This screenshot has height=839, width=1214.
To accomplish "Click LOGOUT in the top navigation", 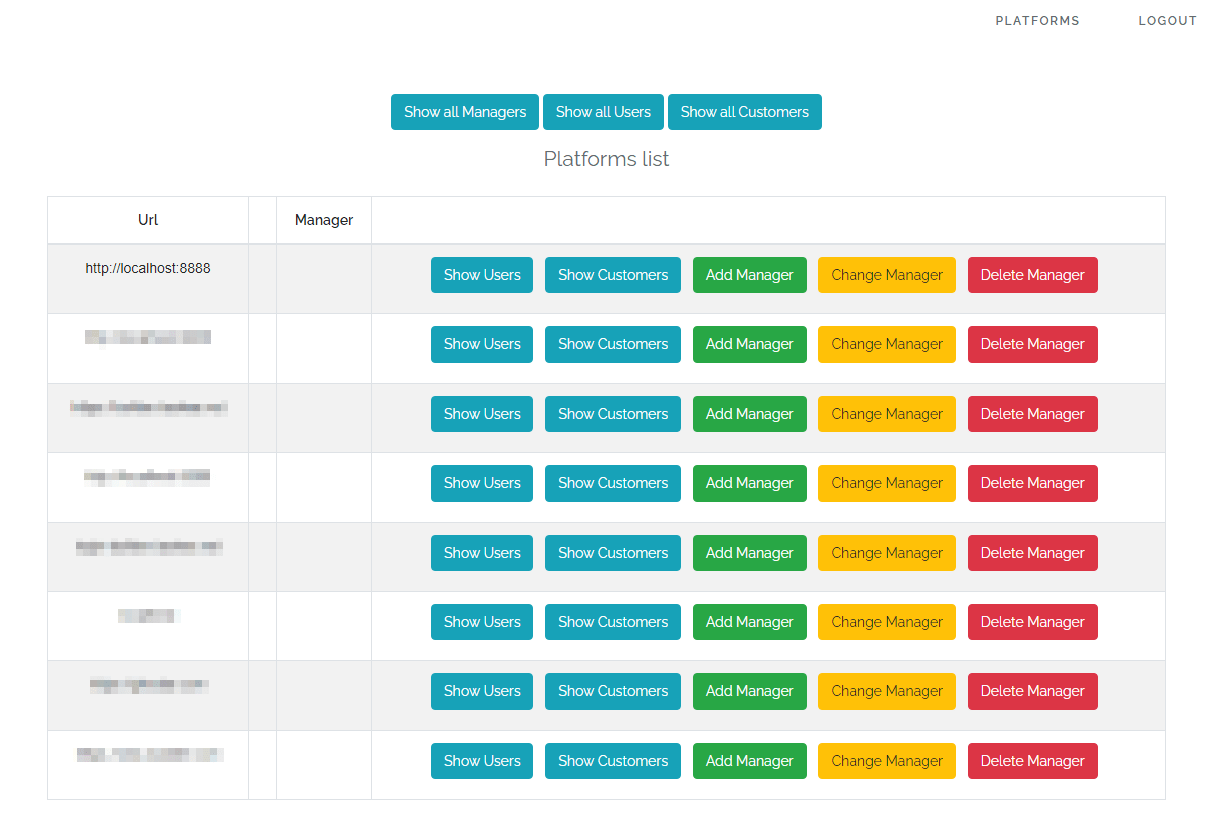I will pyautogui.click(x=1167, y=20).
